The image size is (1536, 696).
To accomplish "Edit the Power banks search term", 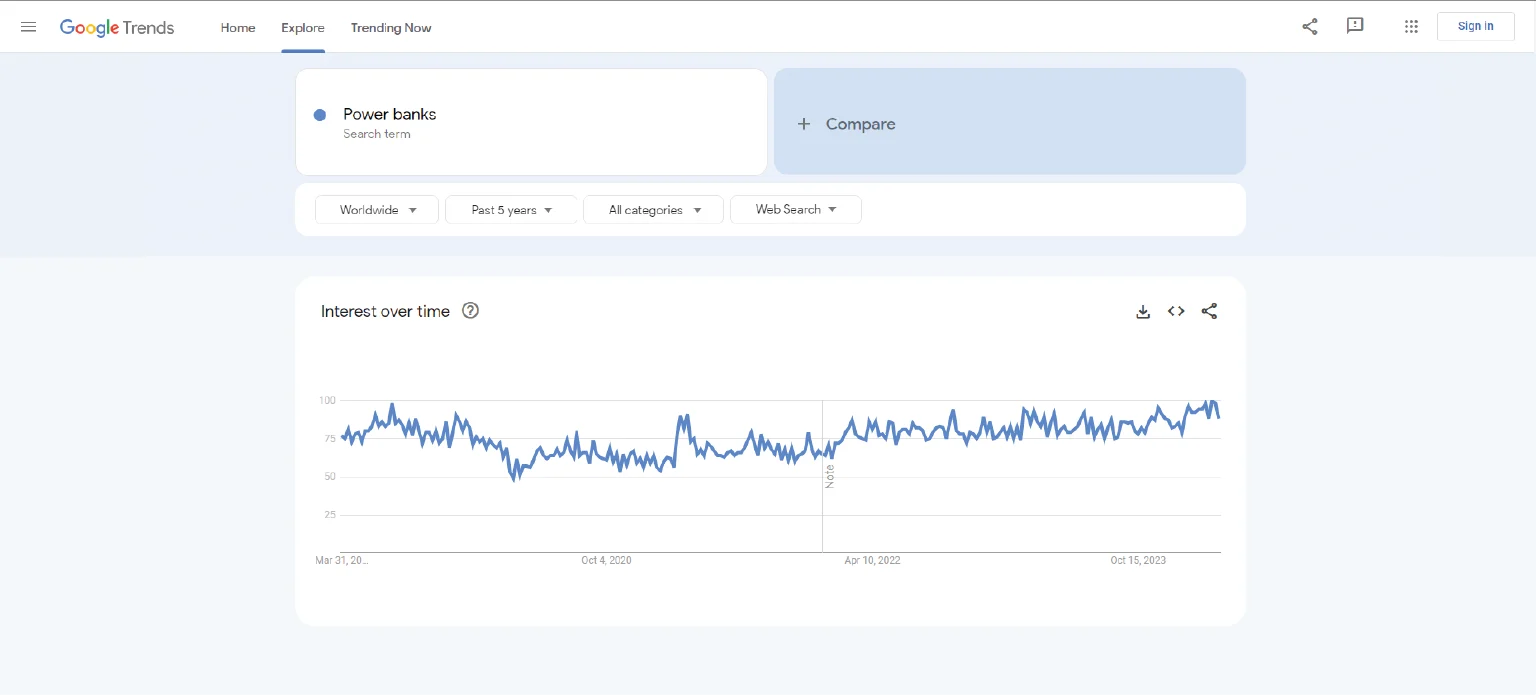I will [x=389, y=115].
